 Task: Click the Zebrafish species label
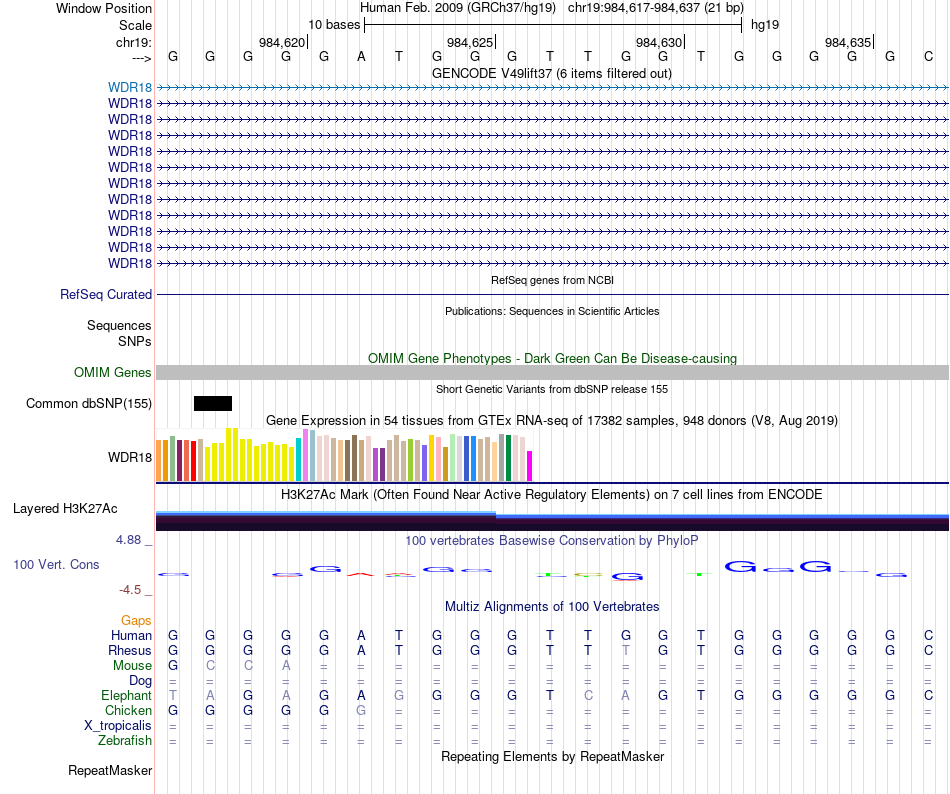click(125, 741)
